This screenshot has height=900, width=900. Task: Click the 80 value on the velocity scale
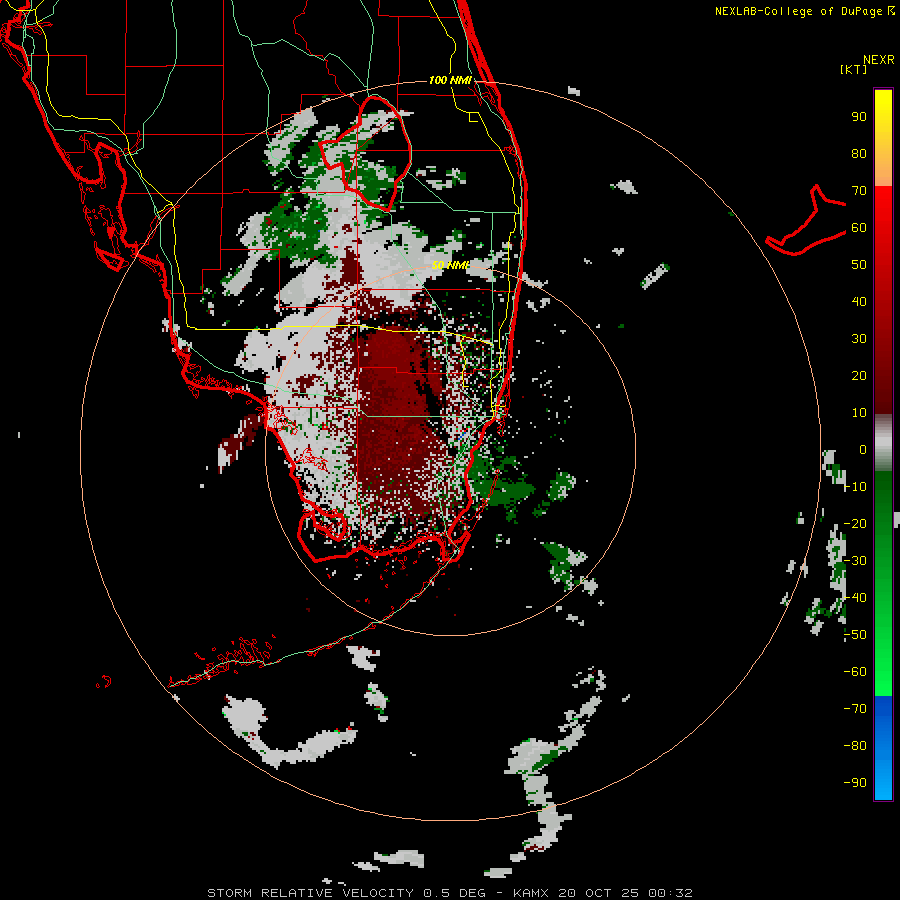[859, 154]
